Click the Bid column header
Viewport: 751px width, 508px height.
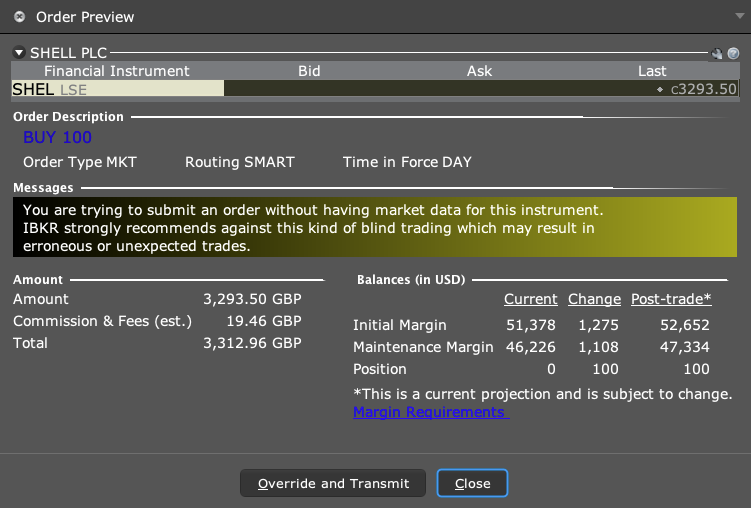coord(309,71)
